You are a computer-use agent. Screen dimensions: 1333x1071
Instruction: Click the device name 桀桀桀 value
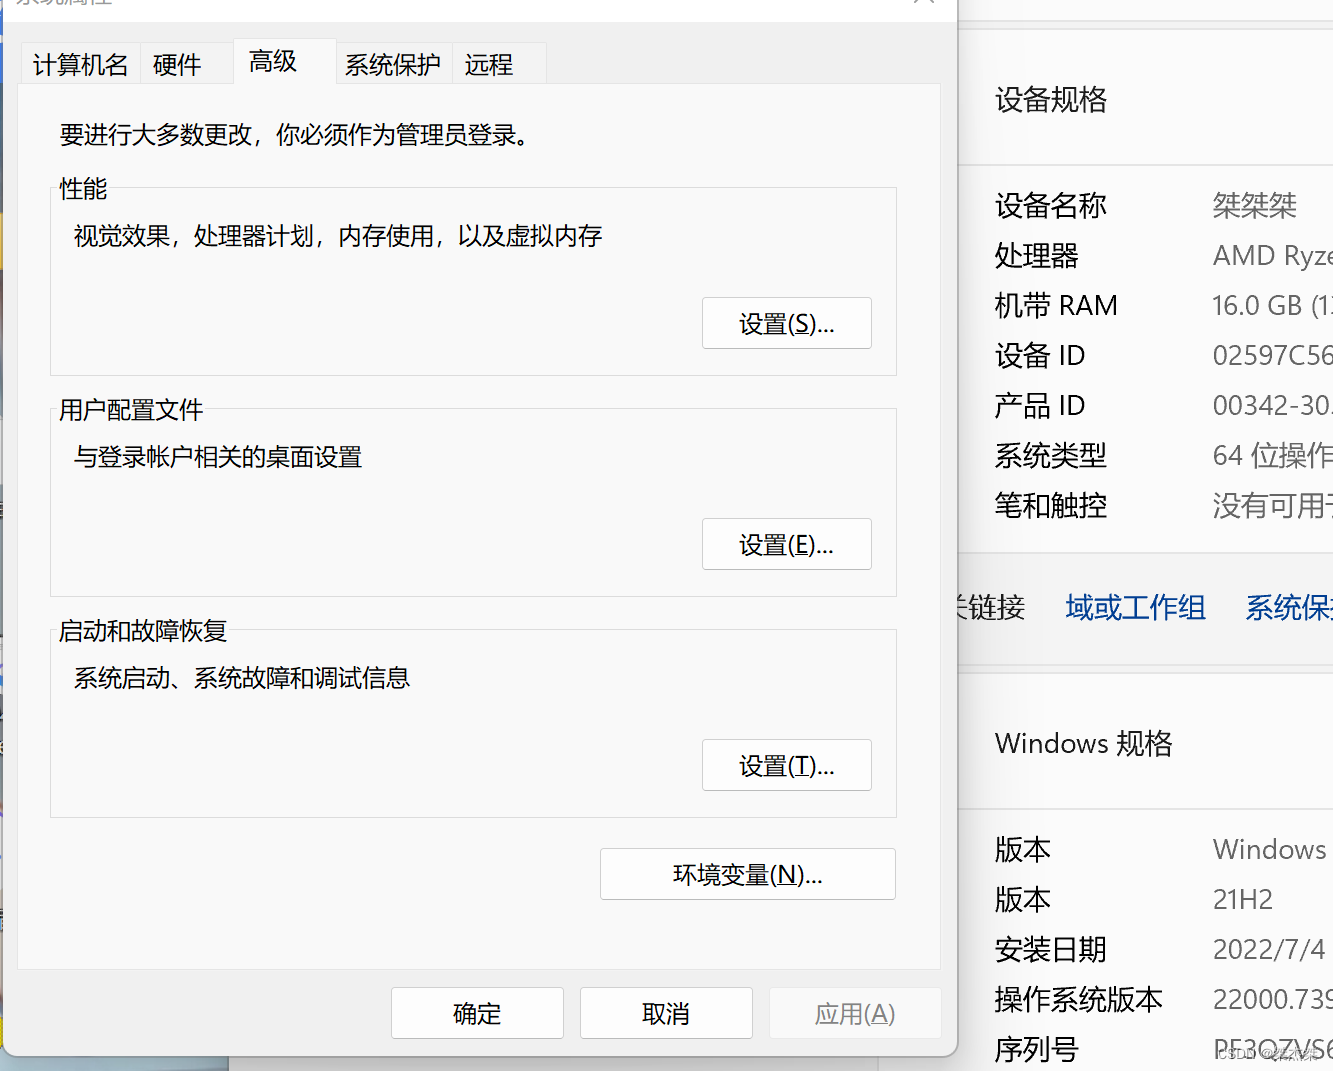[1254, 205]
